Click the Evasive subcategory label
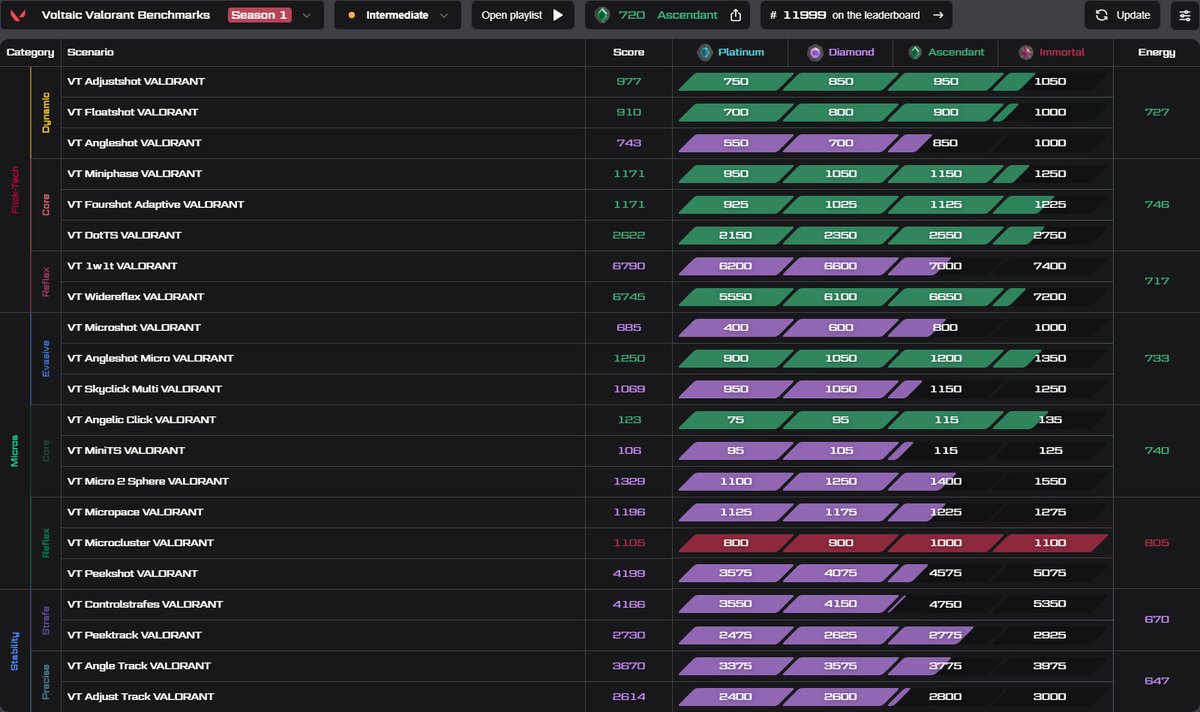This screenshot has width=1200, height=712. tap(46, 358)
